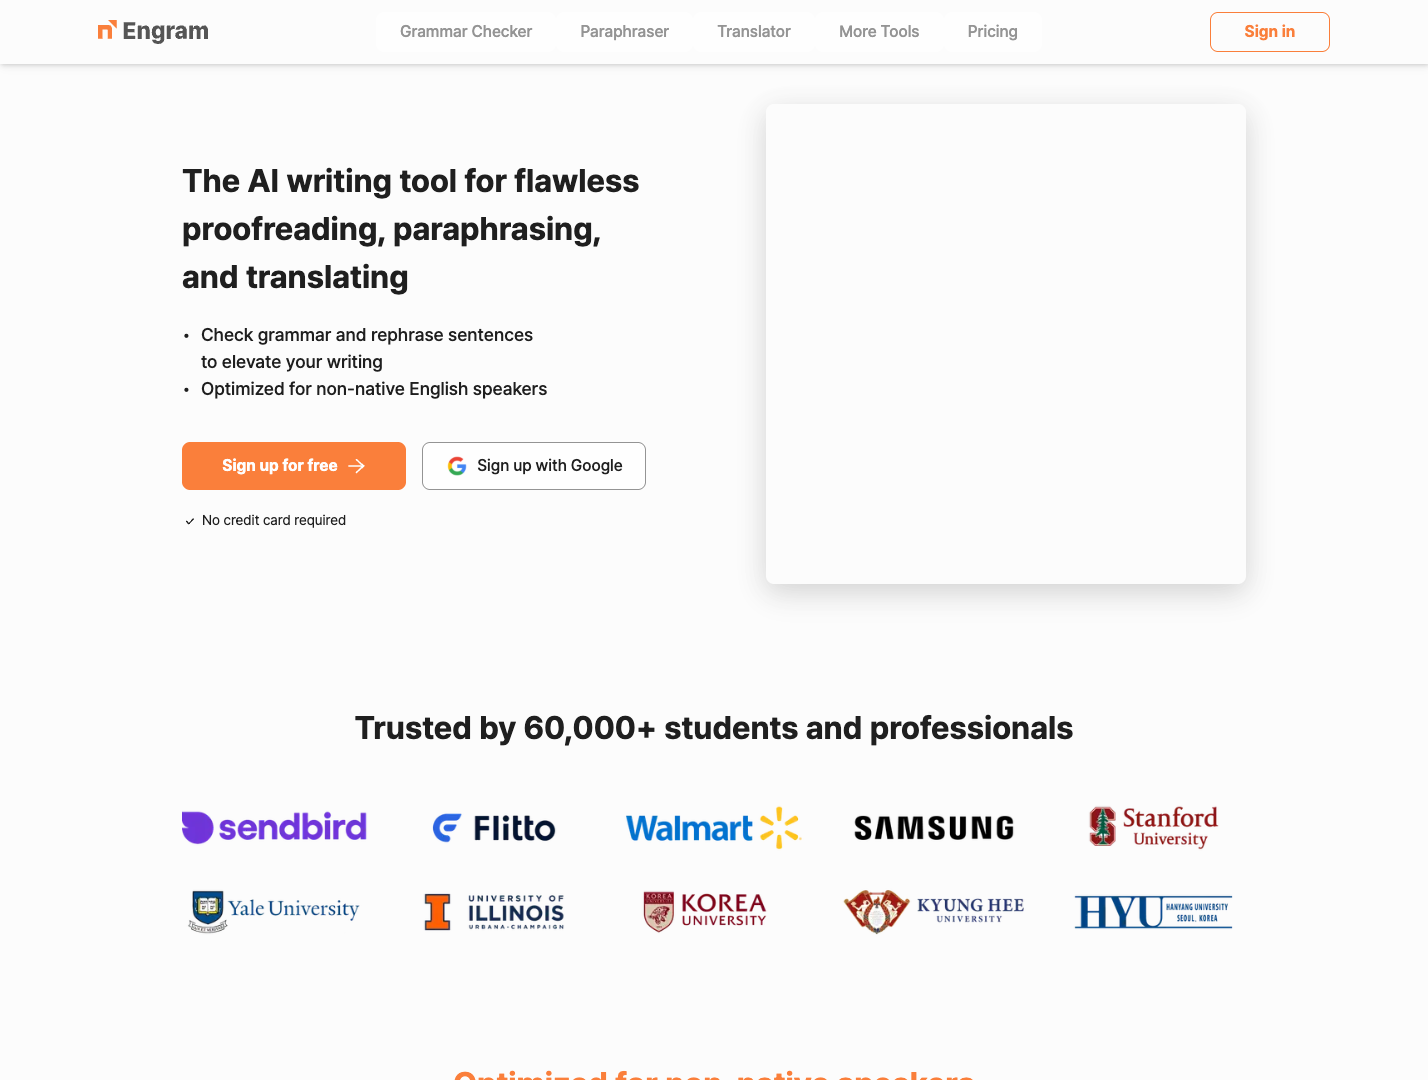Image resolution: width=1428 pixels, height=1080 pixels.
Task: Click the Flitto logo
Action: (494, 828)
